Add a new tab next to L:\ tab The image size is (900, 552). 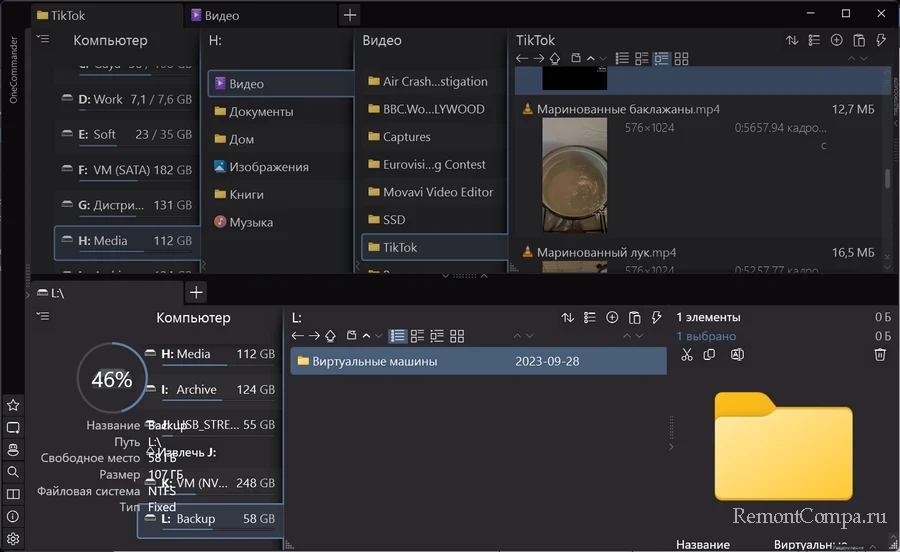point(197,292)
